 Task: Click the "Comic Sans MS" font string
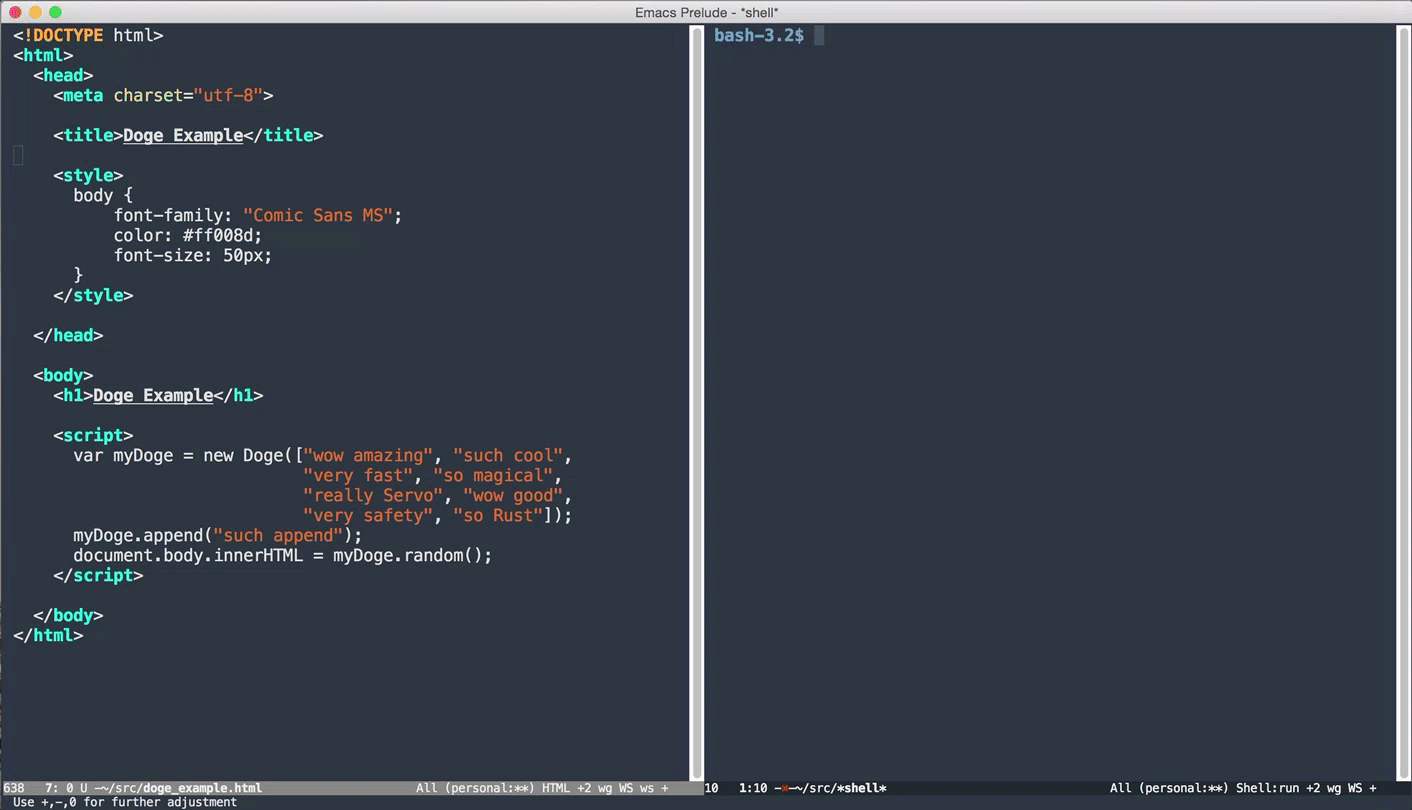pos(318,215)
